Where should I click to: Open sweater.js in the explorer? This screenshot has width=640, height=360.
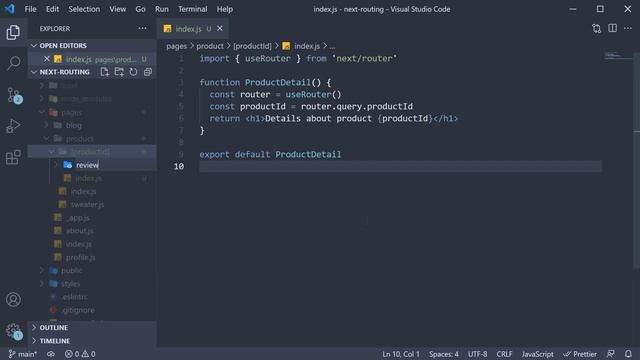87,204
